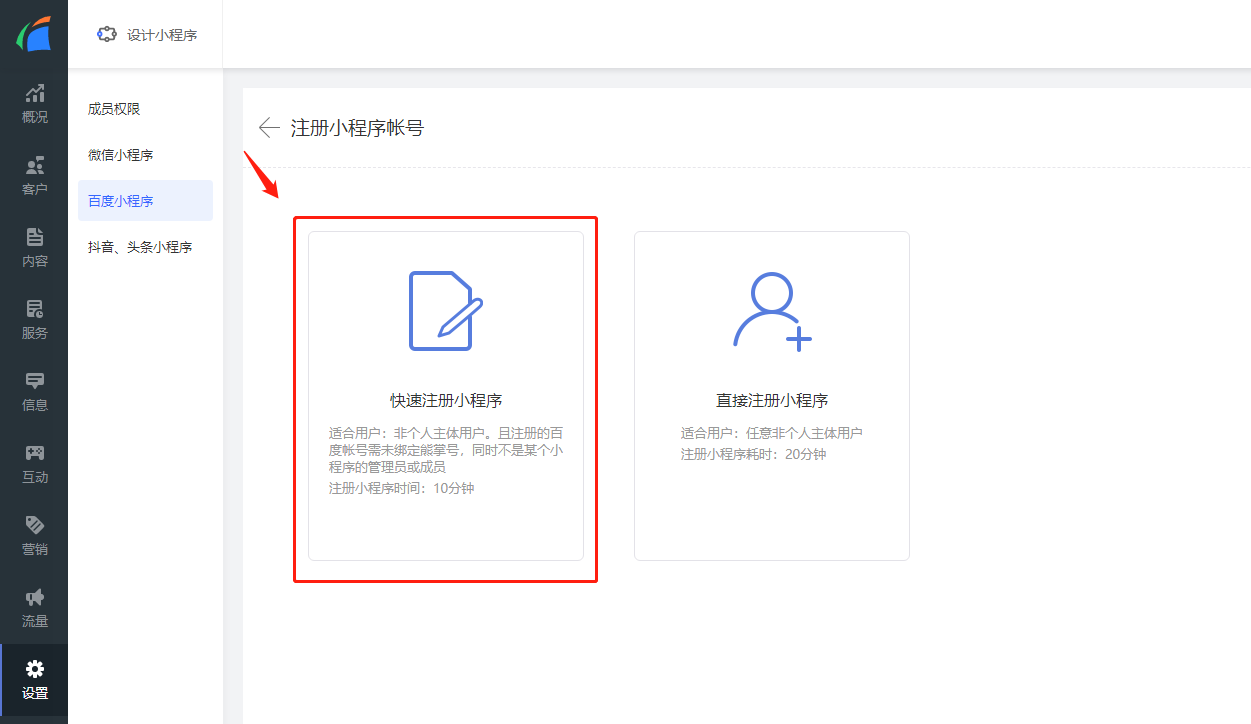Select 抖音、头条小程序 menu item
1251x724 pixels.
(x=139, y=247)
